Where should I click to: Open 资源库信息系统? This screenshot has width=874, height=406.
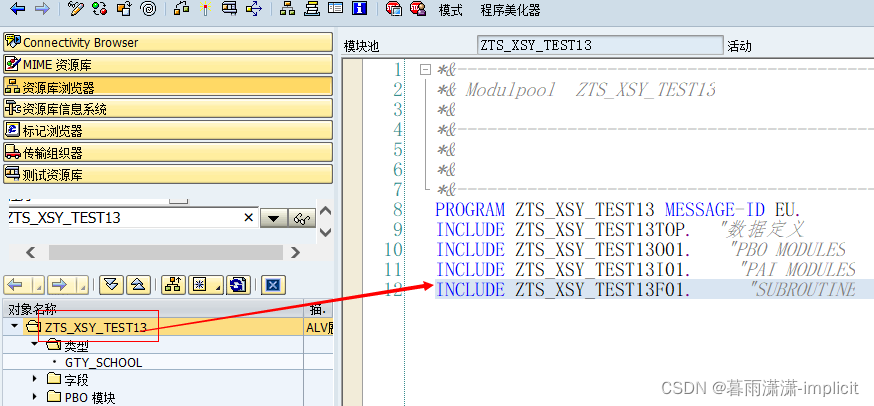pos(168,108)
